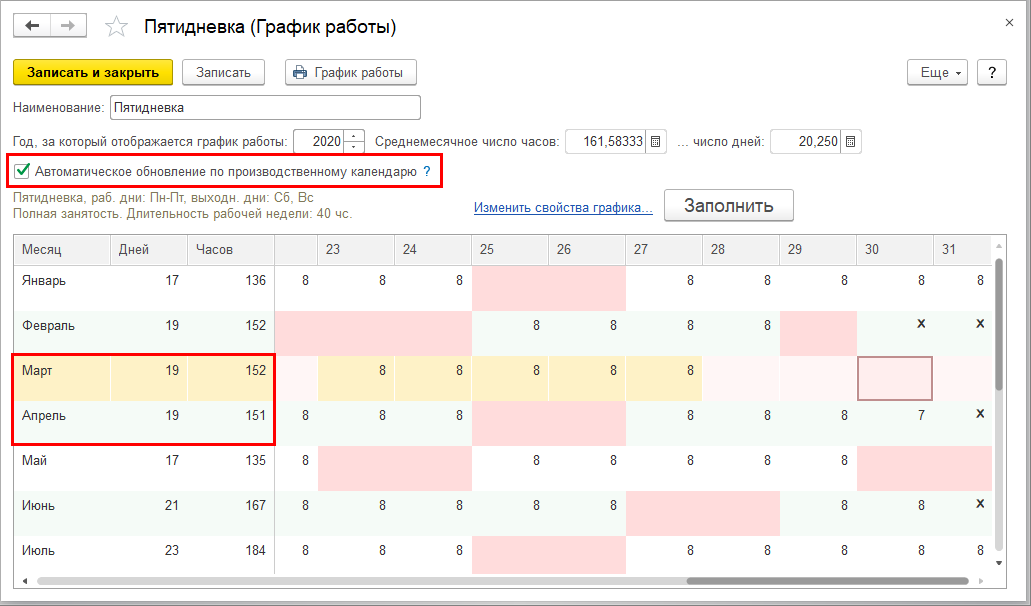Click the x cell for February 30
This screenshot has height=606, width=1031.
click(894, 333)
